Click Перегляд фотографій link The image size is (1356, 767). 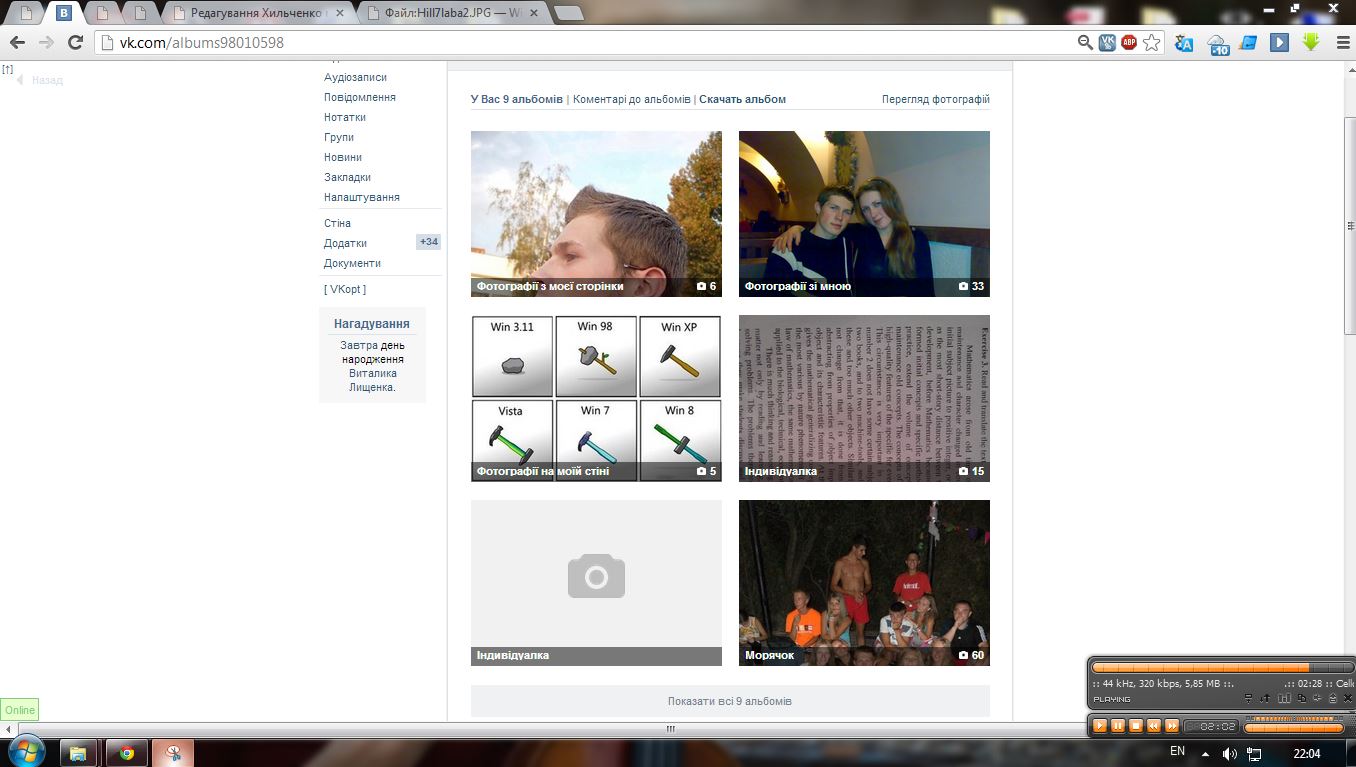(x=936, y=99)
